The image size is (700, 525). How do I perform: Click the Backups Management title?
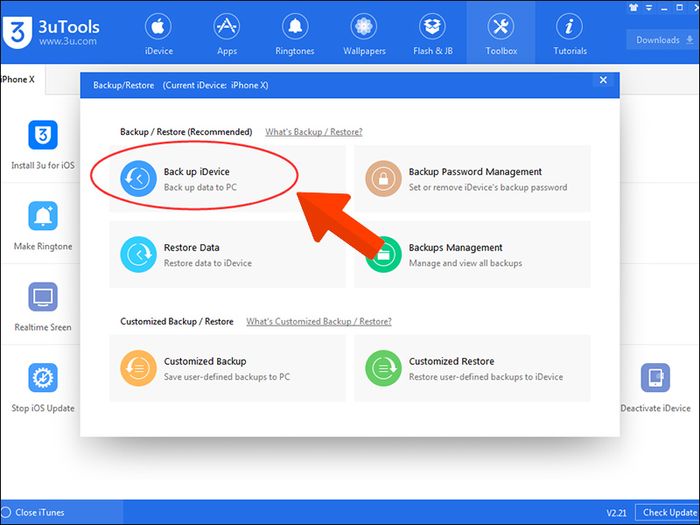(x=455, y=248)
